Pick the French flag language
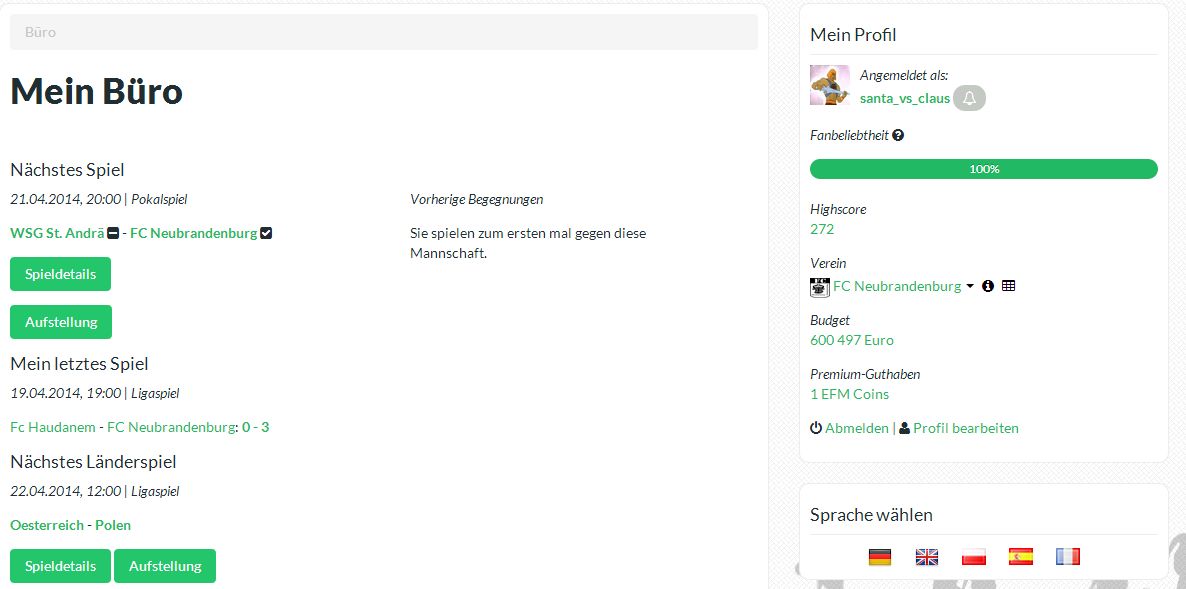The image size is (1186, 589). click(x=1067, y=557)
